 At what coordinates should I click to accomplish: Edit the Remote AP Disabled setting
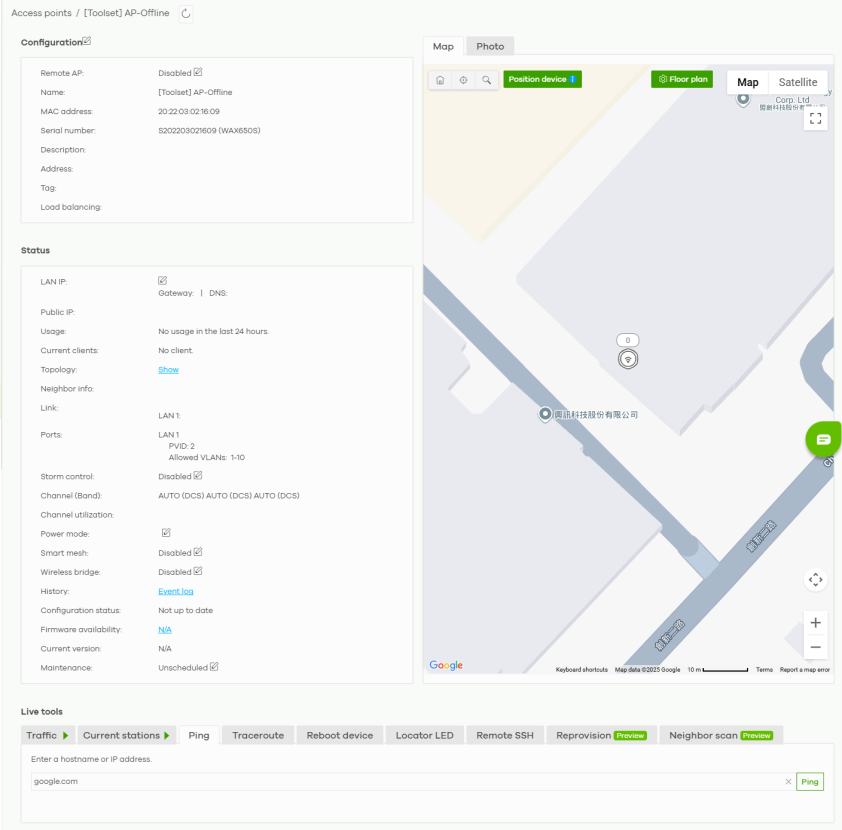pos(198,72)
